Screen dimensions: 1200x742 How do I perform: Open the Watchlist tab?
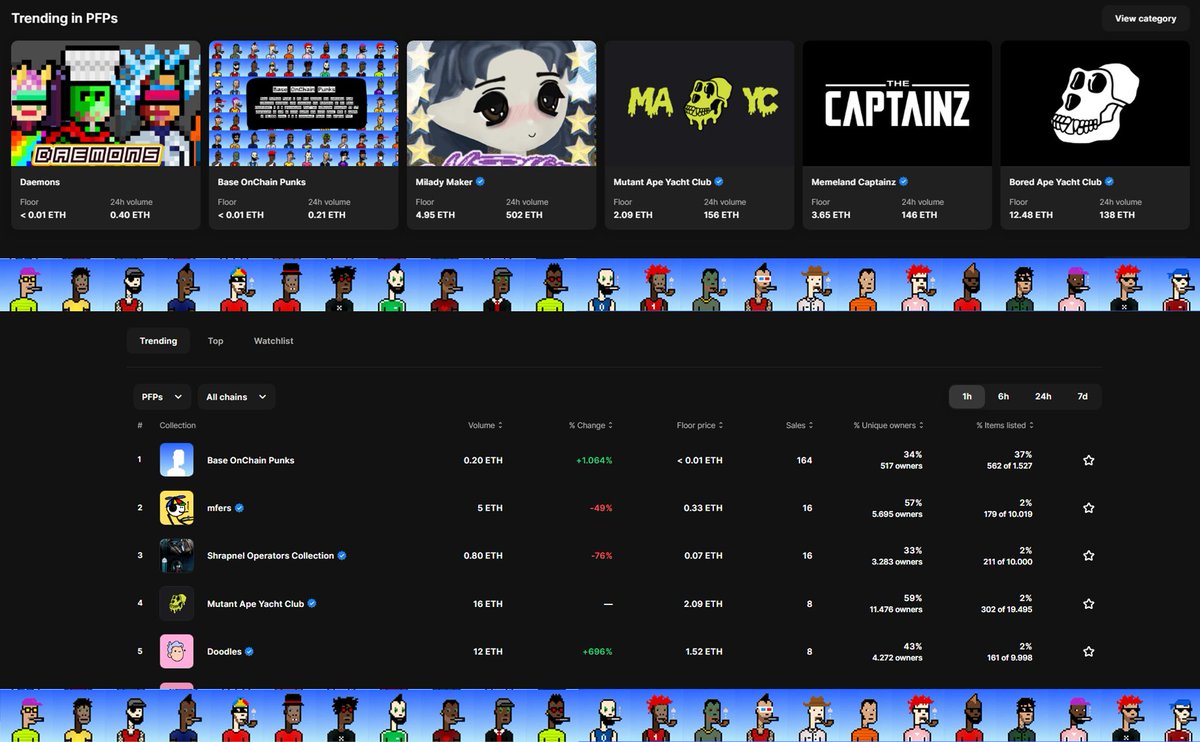coord(273,341)
